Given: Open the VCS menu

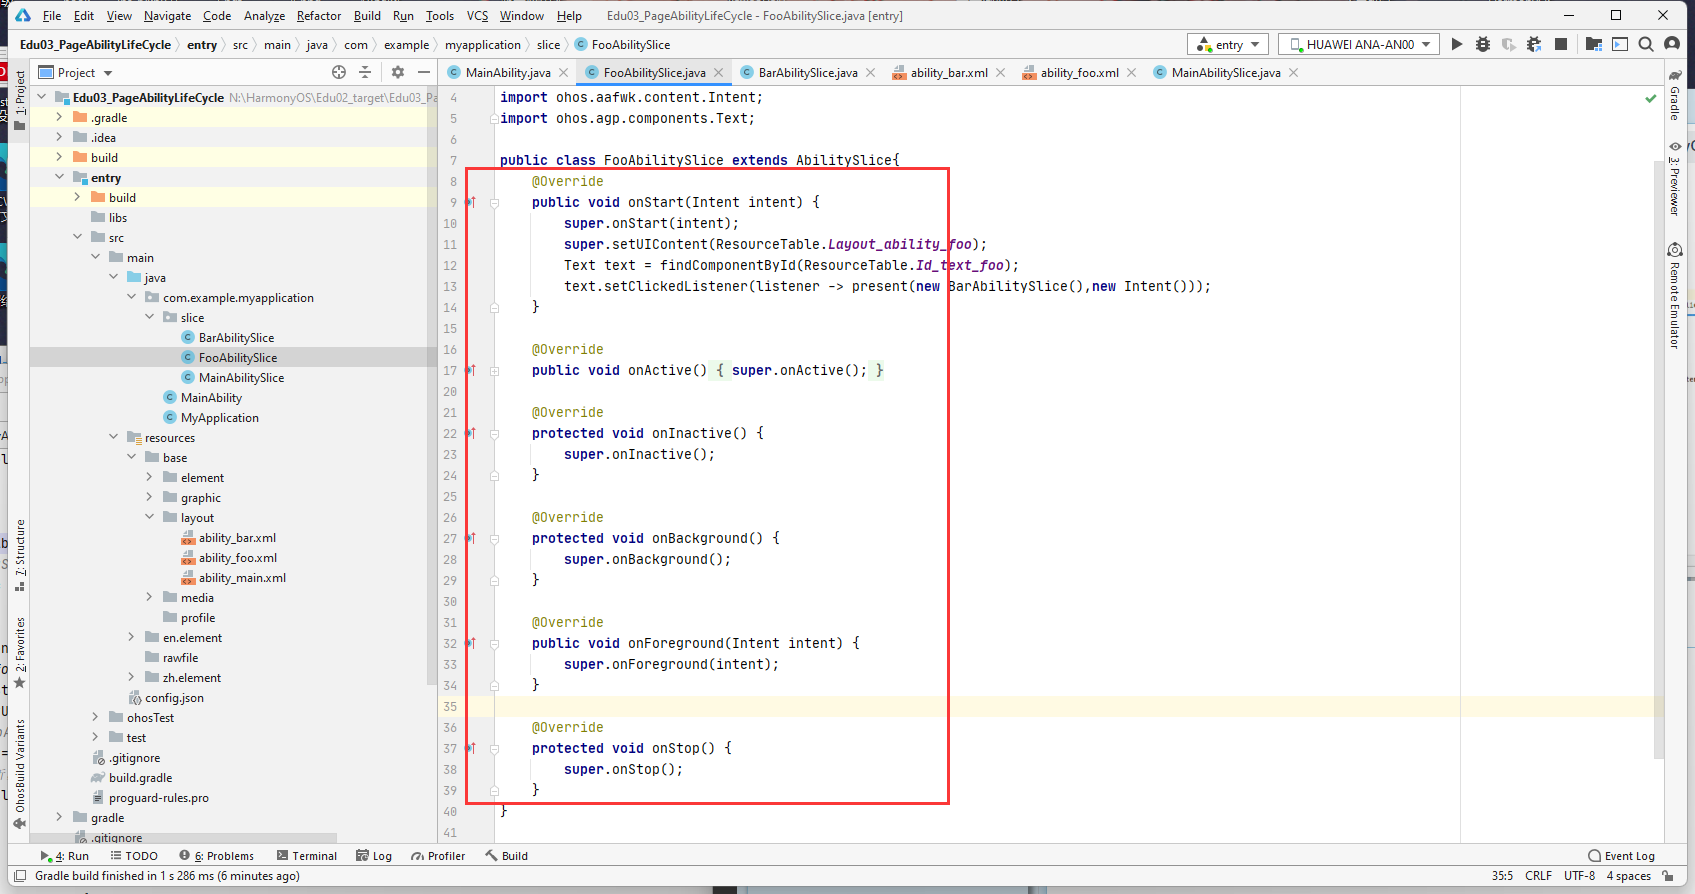Looking at the screenshot, I should (x=478, y=15).
